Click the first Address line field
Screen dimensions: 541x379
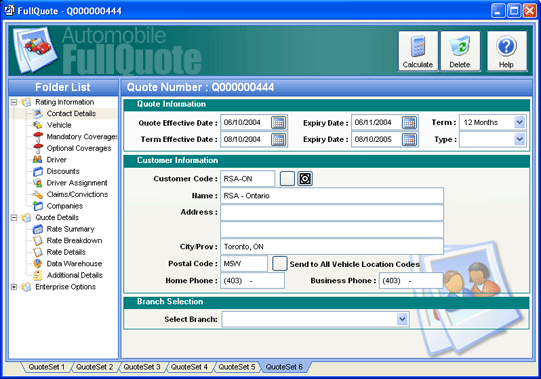[332, 213]
